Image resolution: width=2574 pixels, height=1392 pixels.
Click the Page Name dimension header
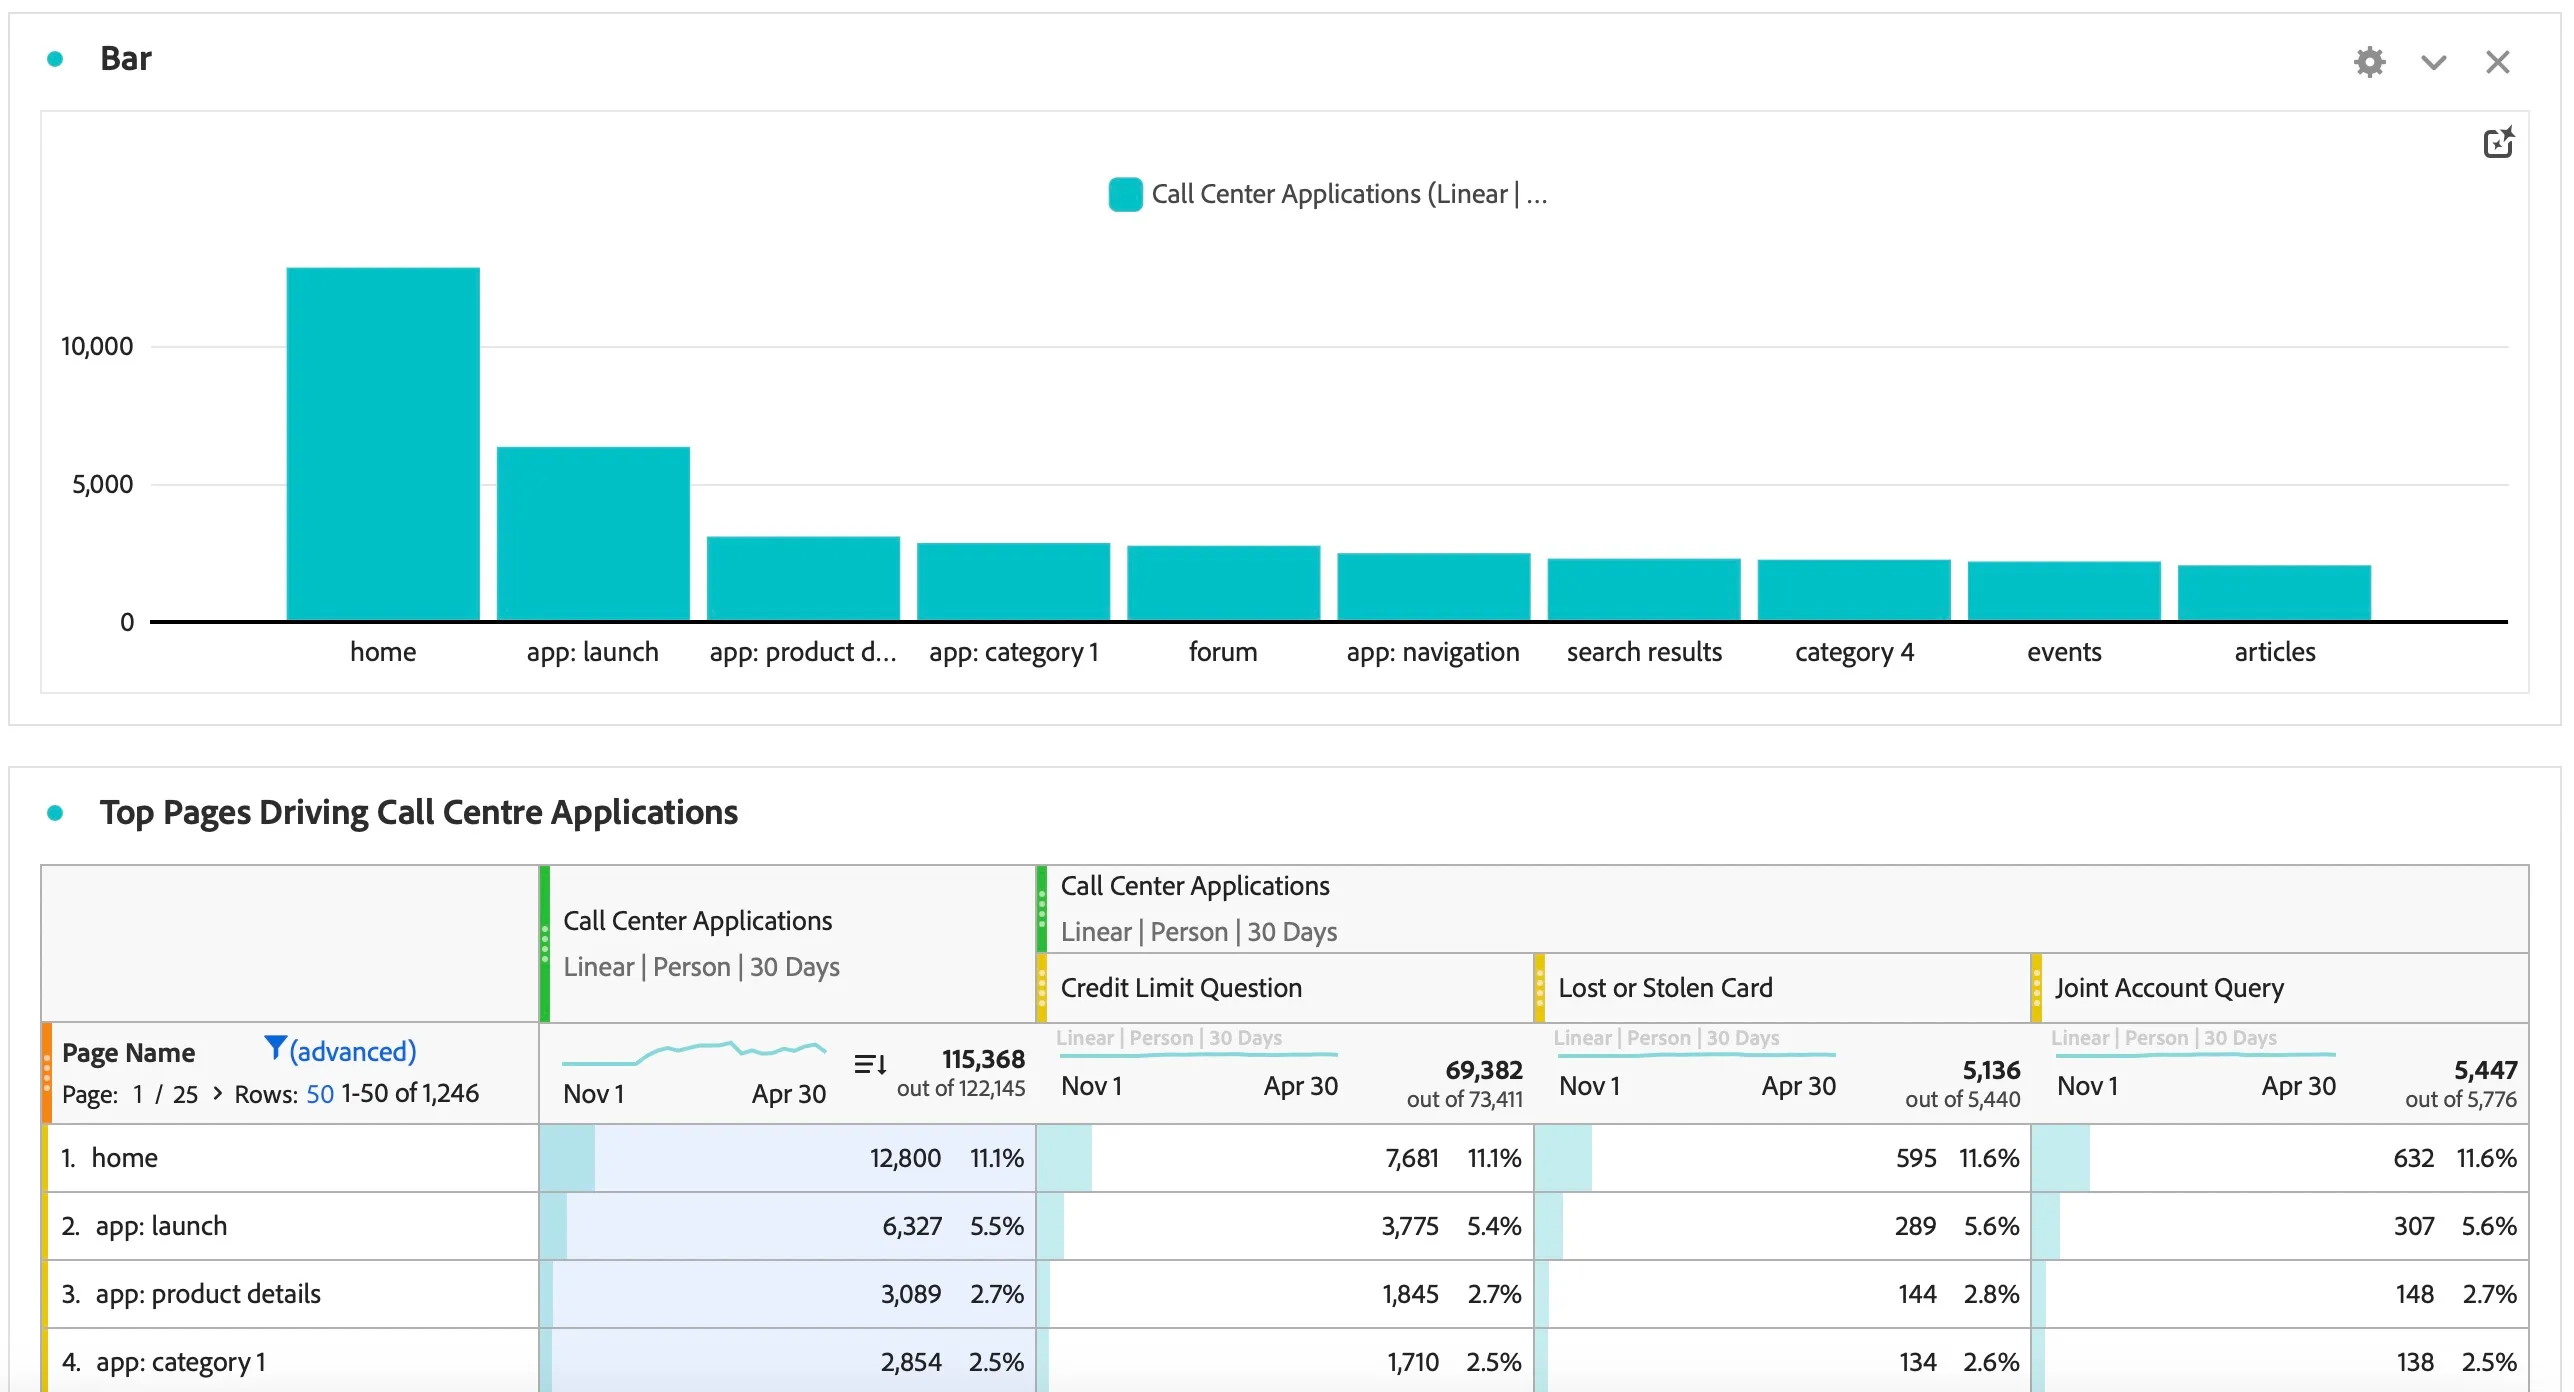pyautogui.click(x=128, y=1052)
